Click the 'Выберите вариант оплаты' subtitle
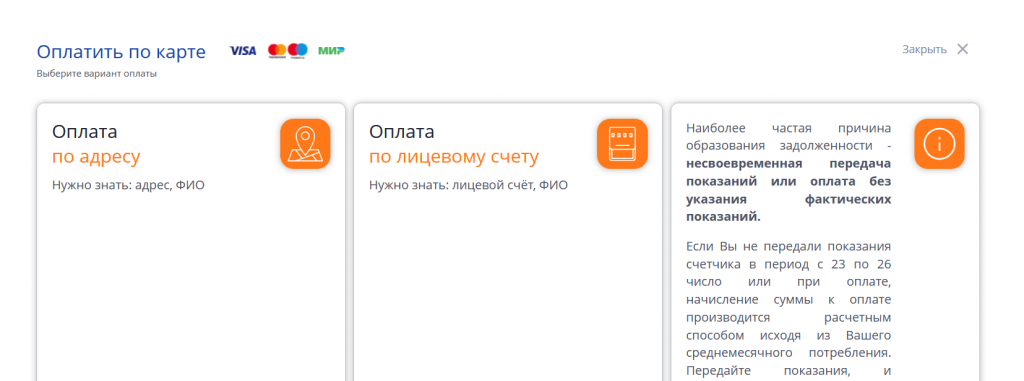1024x381 pixels. click(97, 74)
